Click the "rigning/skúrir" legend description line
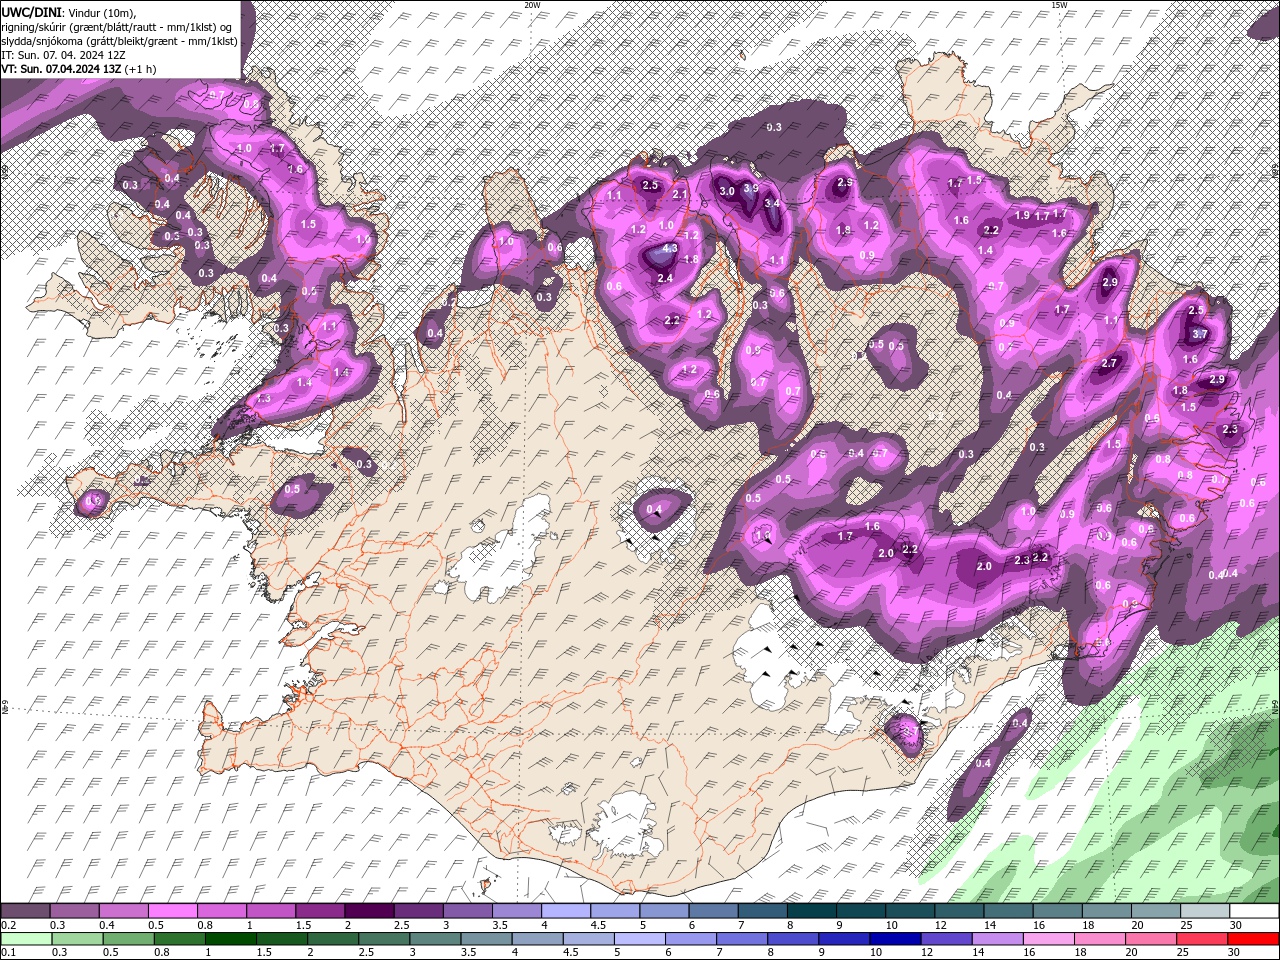 [x=117, y=27]
